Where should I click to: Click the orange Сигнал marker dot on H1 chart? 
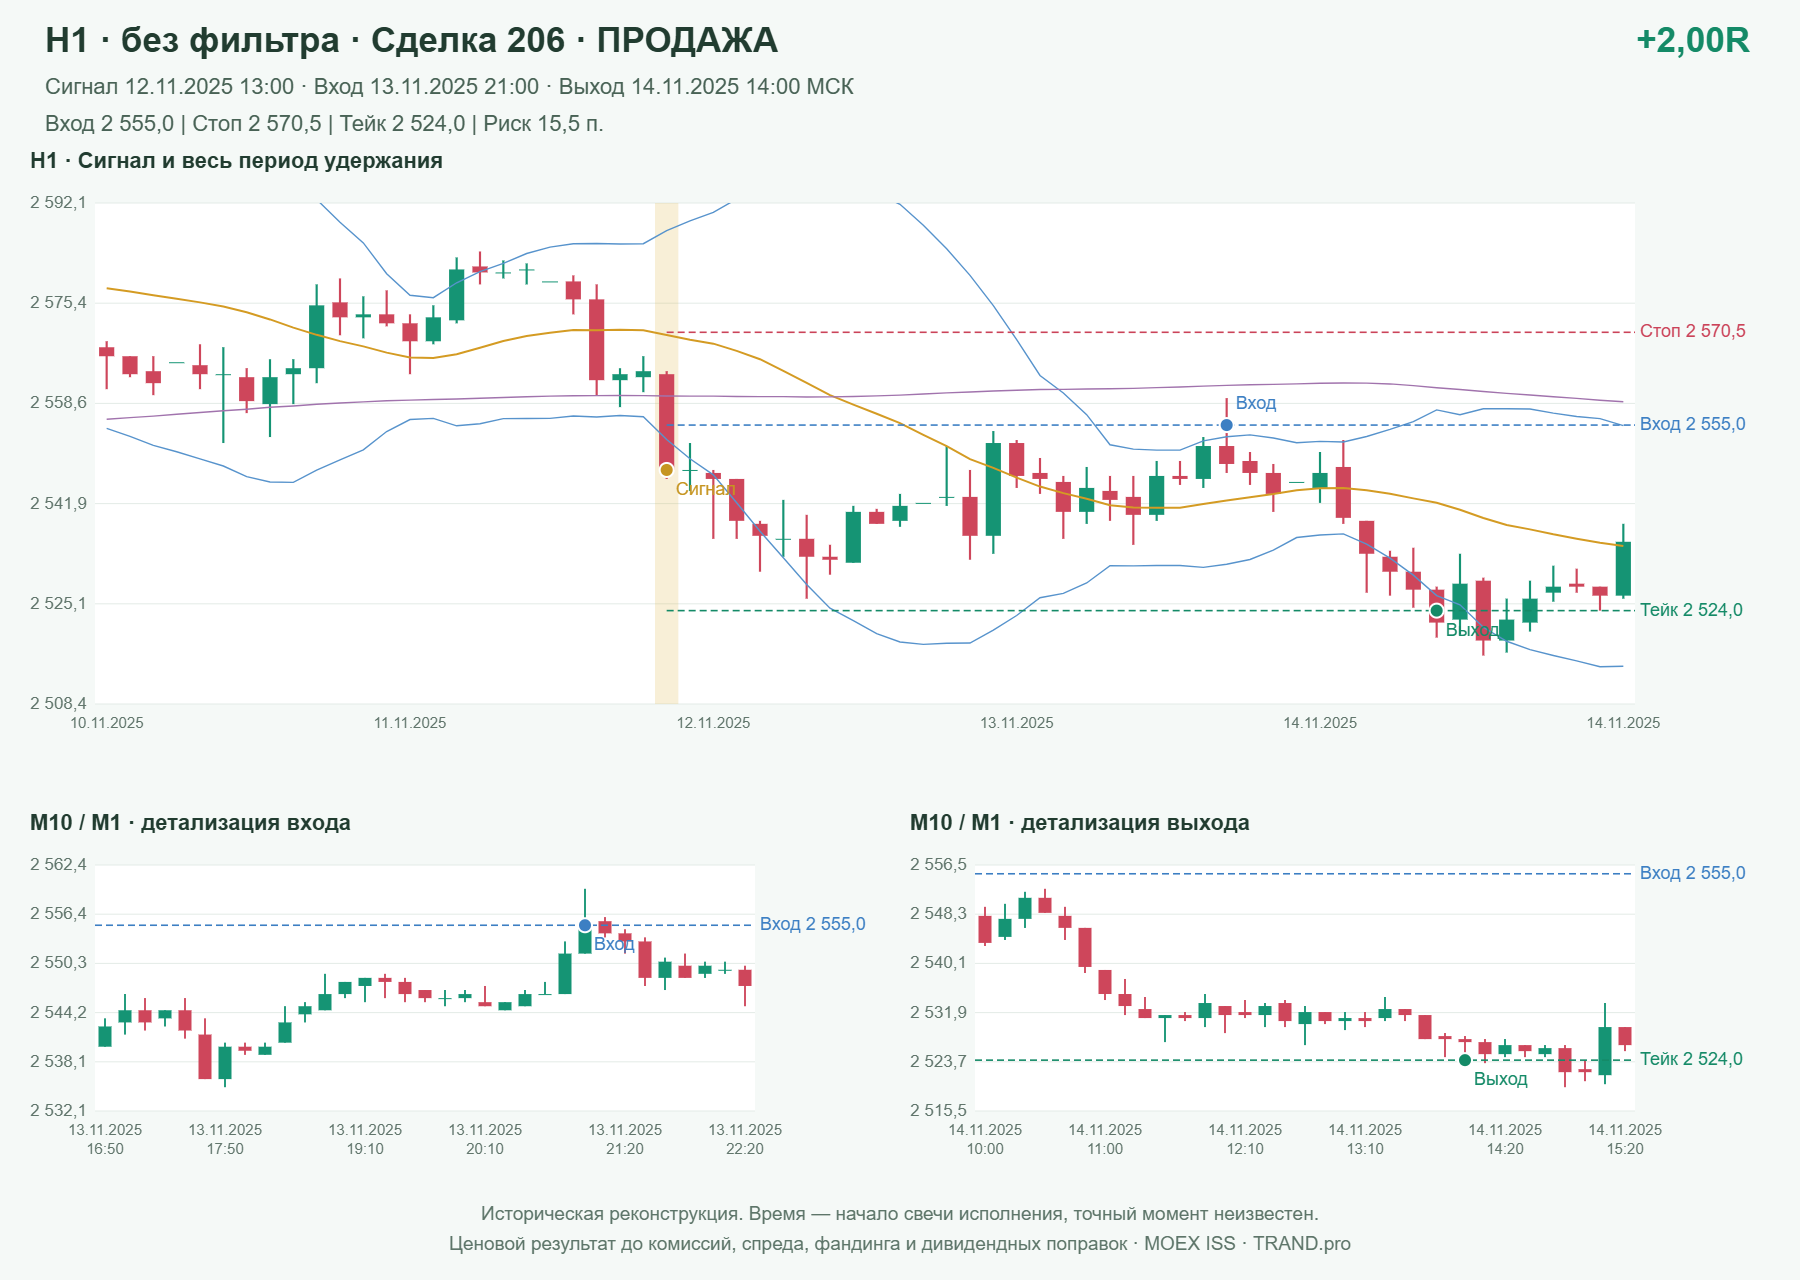point(666,470)
